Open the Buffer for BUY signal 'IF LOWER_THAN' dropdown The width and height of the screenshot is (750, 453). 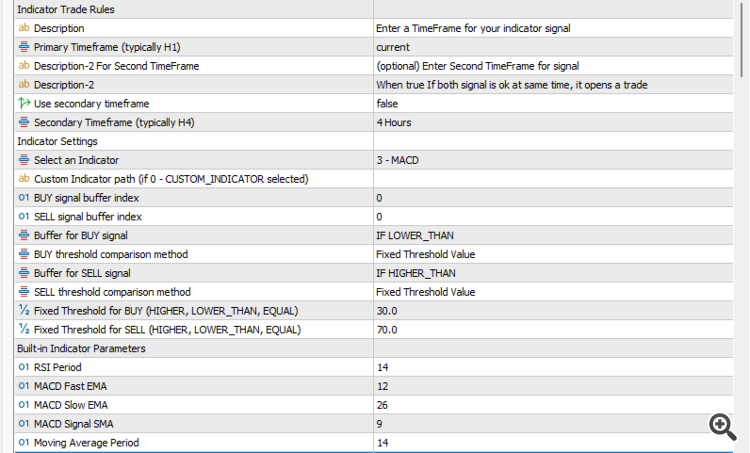click(x=550, y=236)
